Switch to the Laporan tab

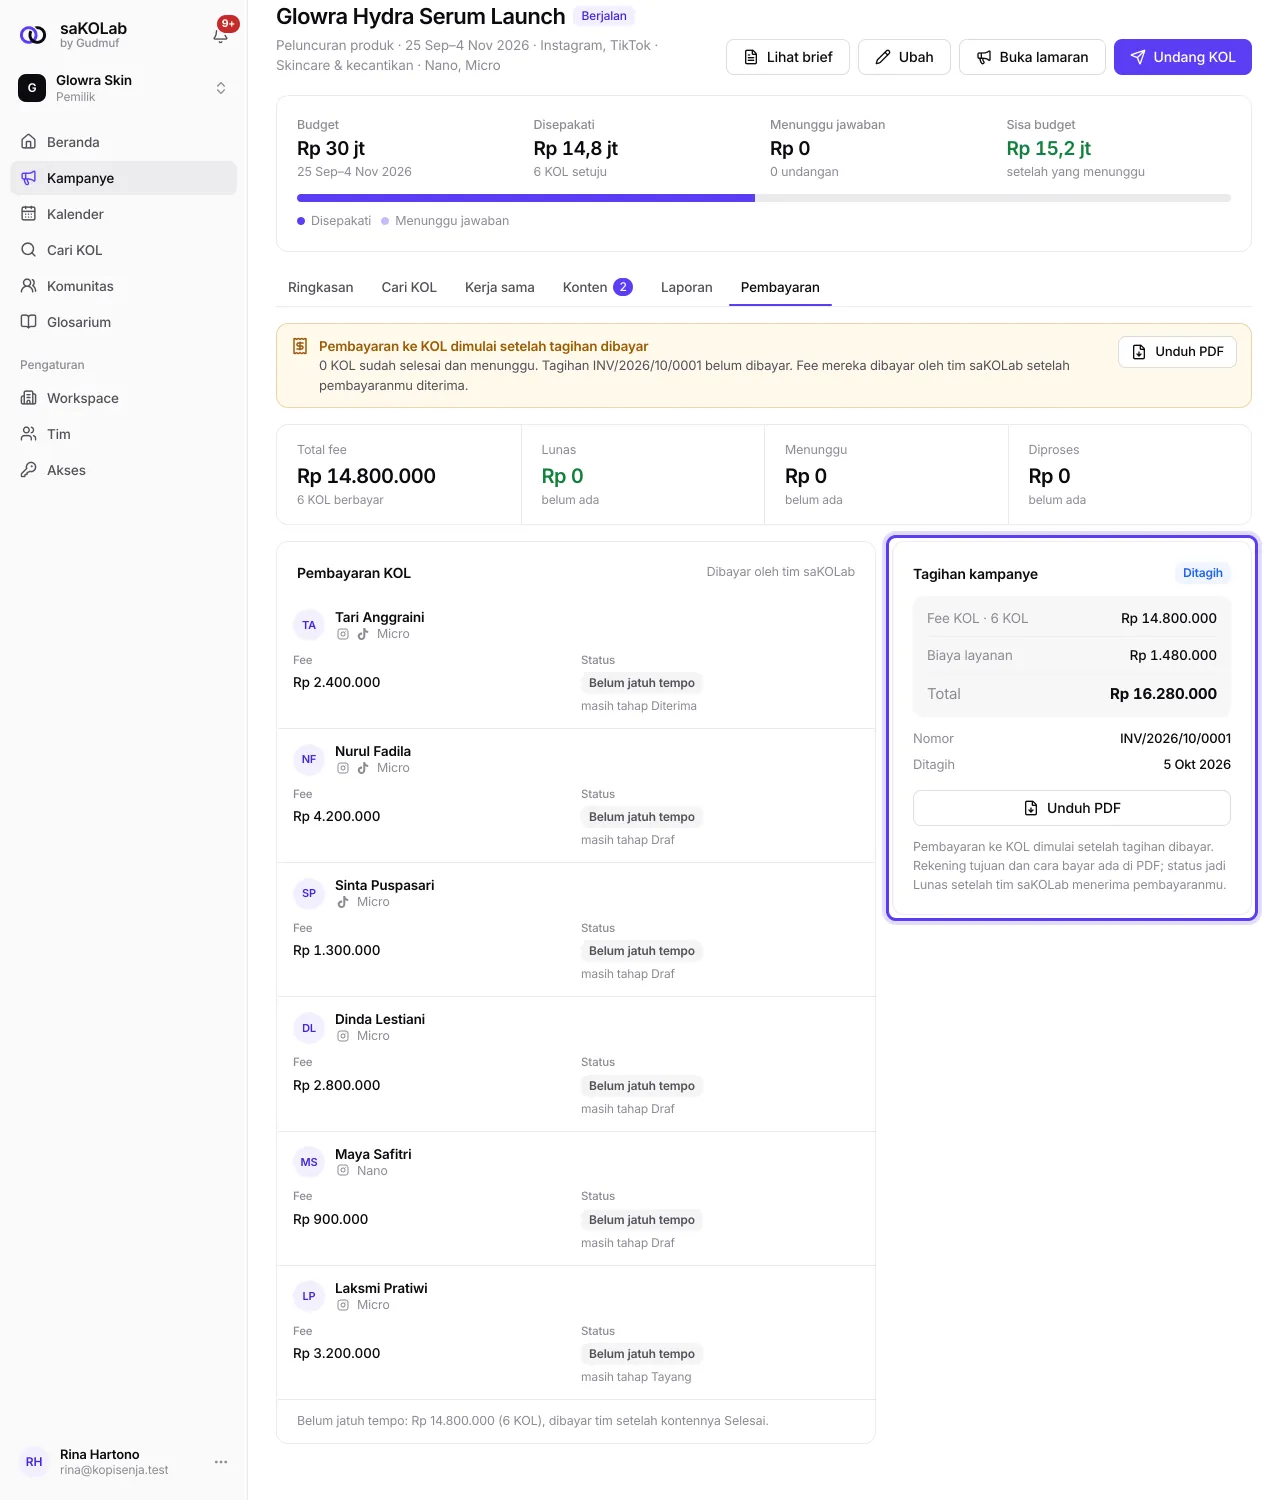[x=687, y=287]
